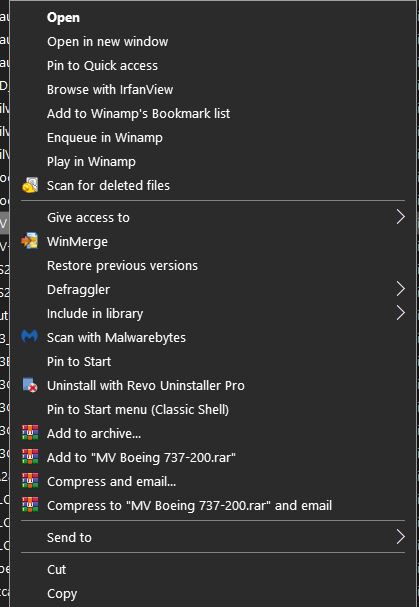The height and width of the screenshot is (607, 419).
Task: Click the Recuva icon beside Scan for deleted files
Action: 30,185
